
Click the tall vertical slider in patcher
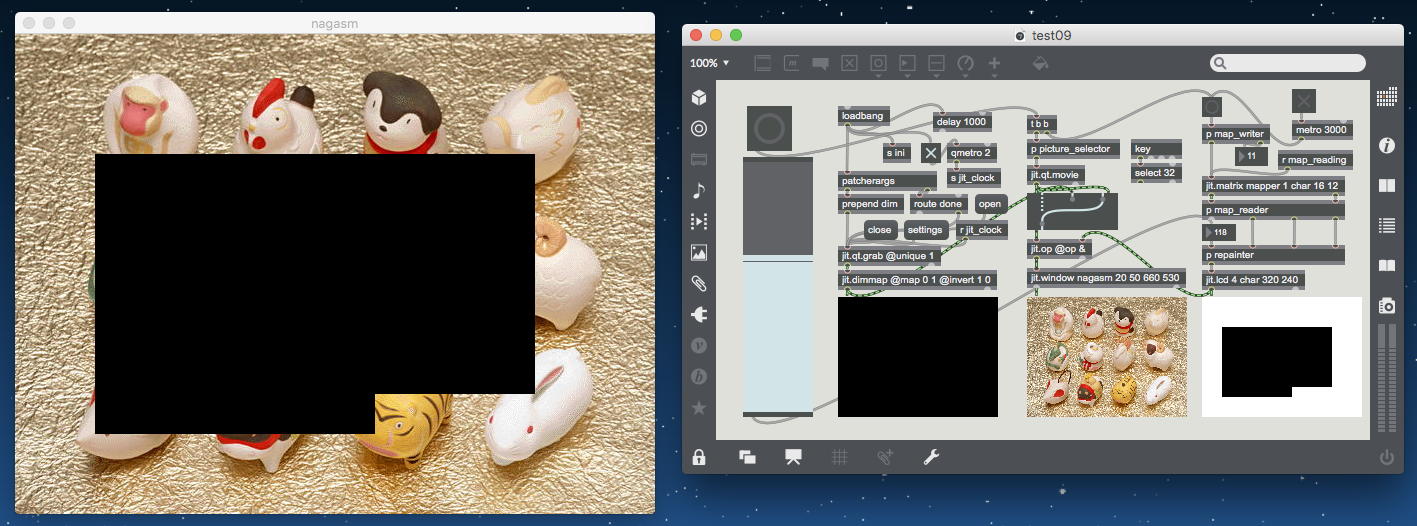(778, 286)
